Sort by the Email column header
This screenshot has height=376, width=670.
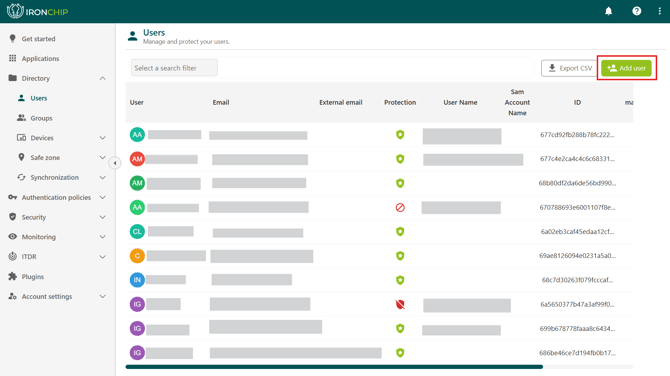(x=221, y=102)
